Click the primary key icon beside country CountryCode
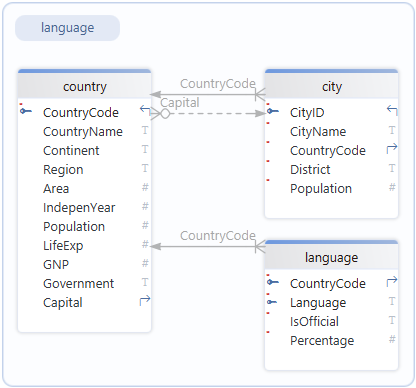This screenshot has width=416, height=388. click(26, 111)
